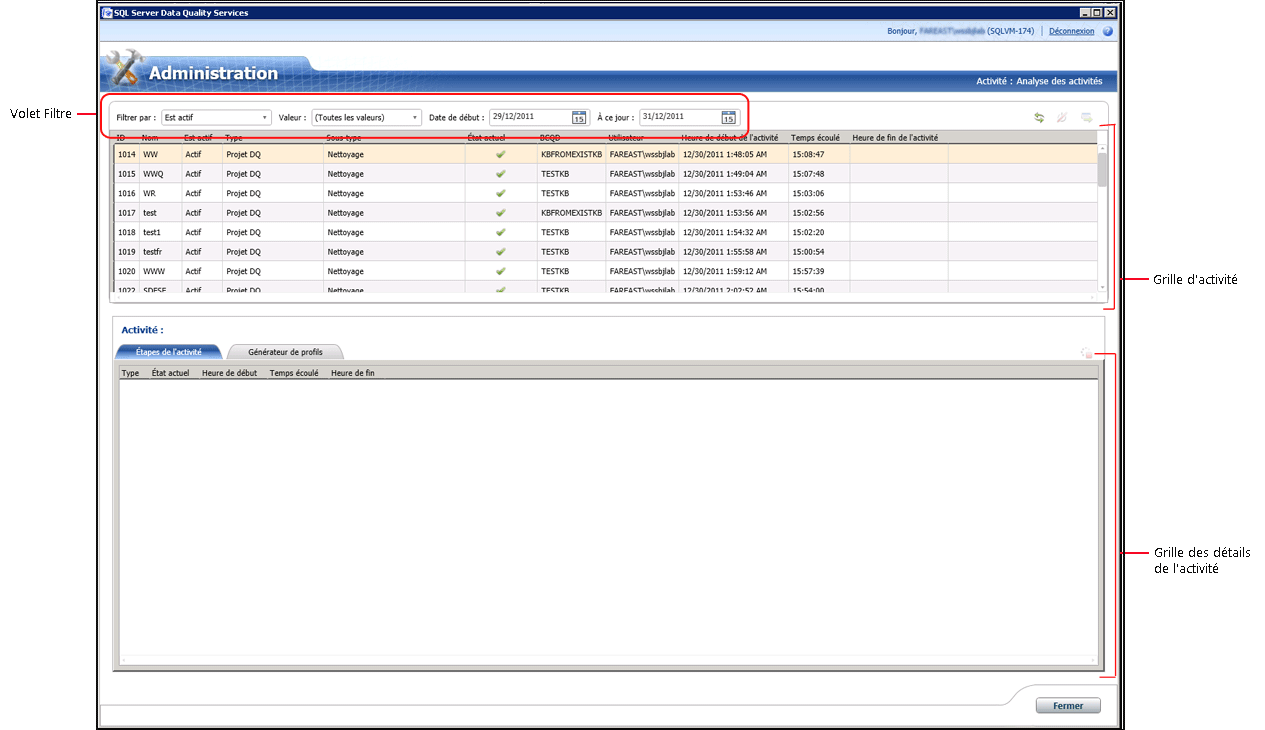The width and height of the screenshot is (1265, 730).
Task: Switch to Générateur de profils tab
Action: tap(286, 352)
